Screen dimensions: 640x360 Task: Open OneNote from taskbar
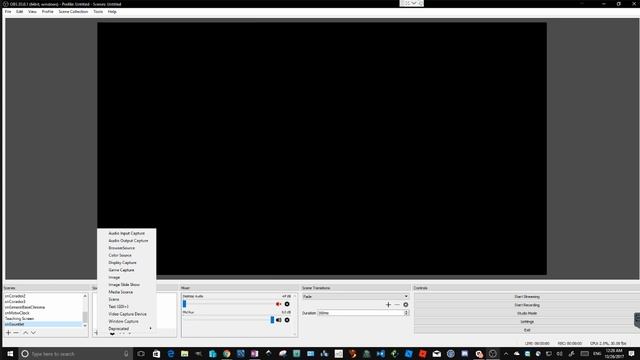[255, 353]
